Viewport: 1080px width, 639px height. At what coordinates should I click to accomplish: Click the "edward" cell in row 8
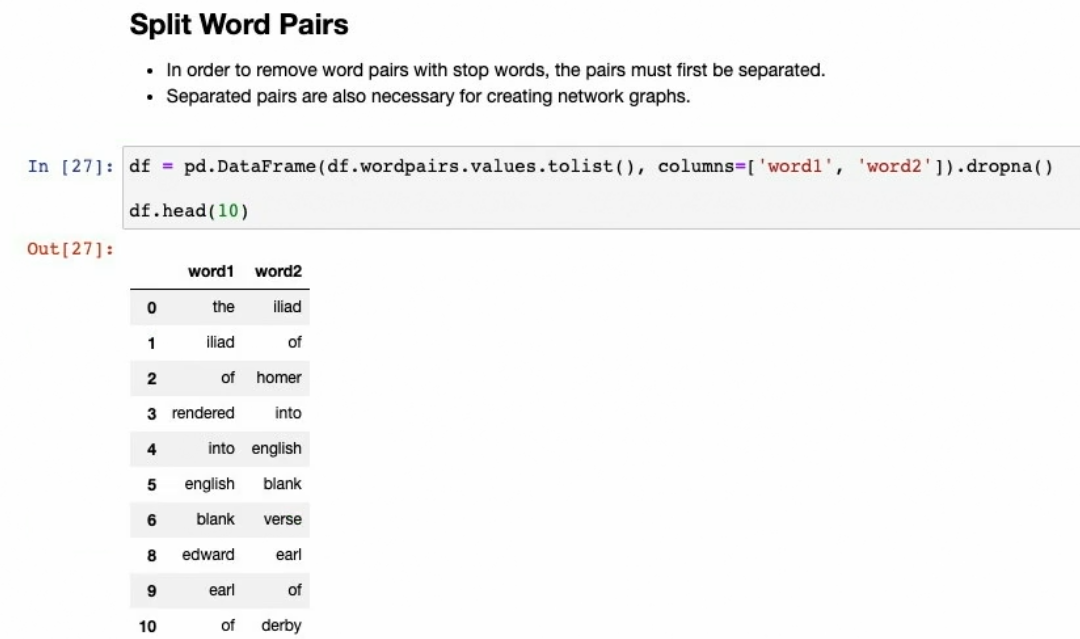pyautogui.click(x=208, y=554)
